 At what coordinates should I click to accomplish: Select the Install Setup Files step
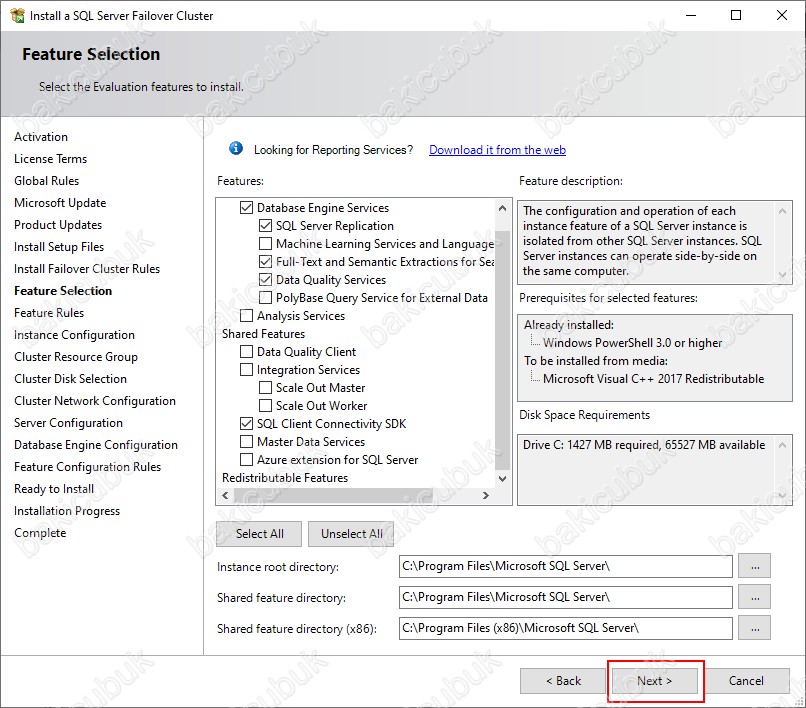click(x=59, y=247)
